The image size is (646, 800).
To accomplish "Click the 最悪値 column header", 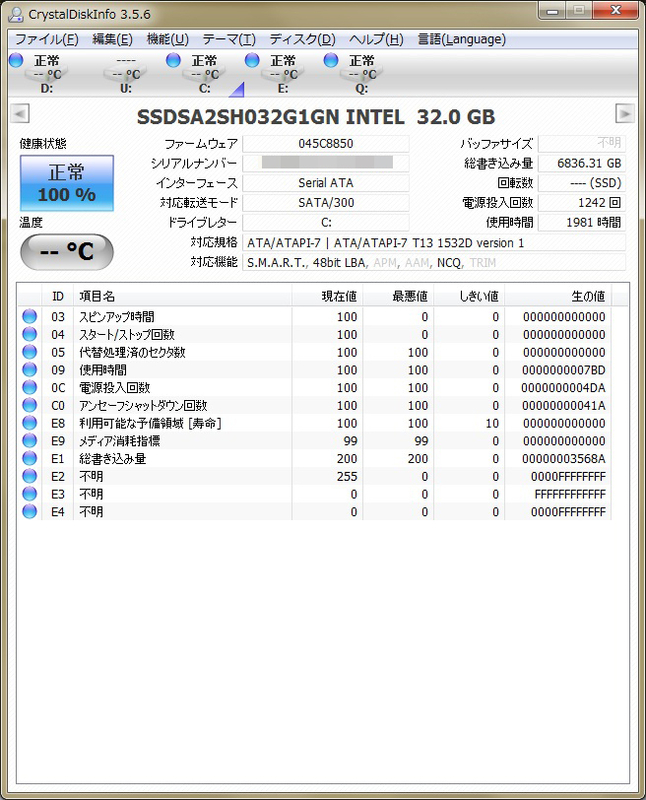I will click(x=398, y=296).
